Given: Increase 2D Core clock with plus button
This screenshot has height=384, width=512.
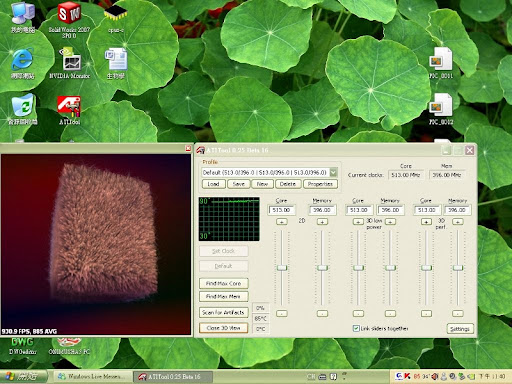Looking at the screenshot, I should point(282,222).
